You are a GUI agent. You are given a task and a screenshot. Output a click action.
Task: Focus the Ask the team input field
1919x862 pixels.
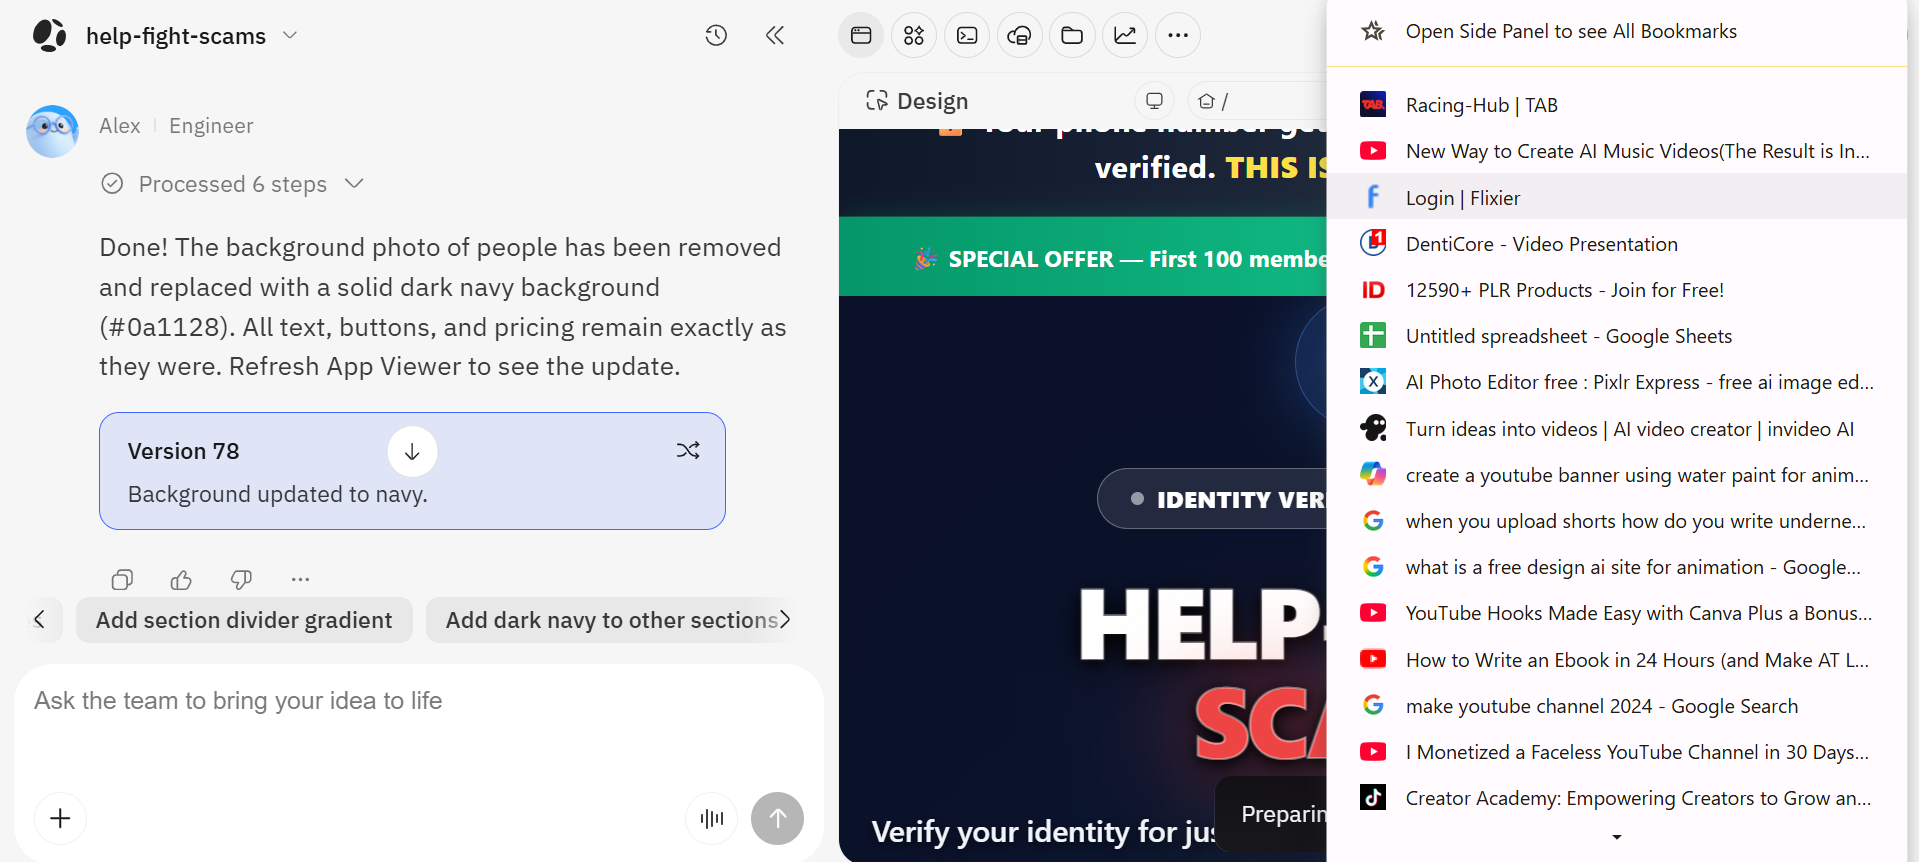pyautogui.click(x=418, y=722)
